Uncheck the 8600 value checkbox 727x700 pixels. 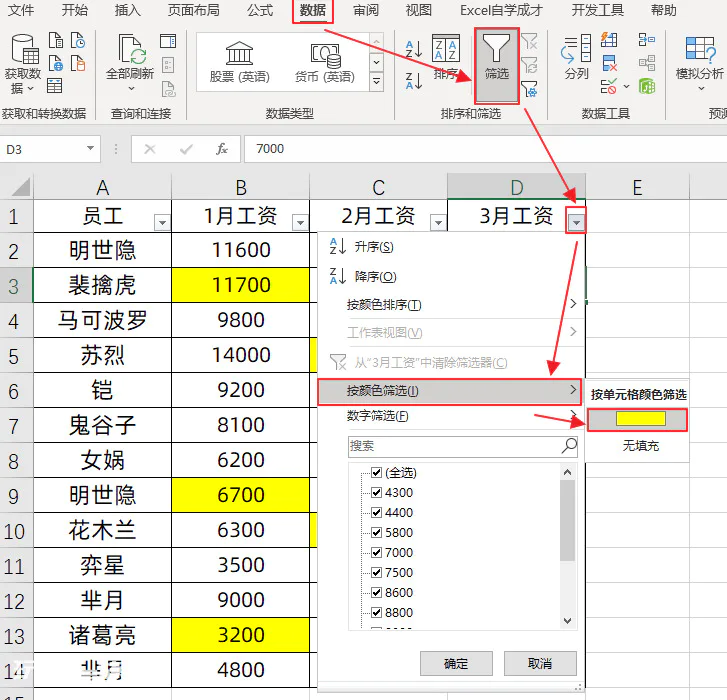coord(376,592)
